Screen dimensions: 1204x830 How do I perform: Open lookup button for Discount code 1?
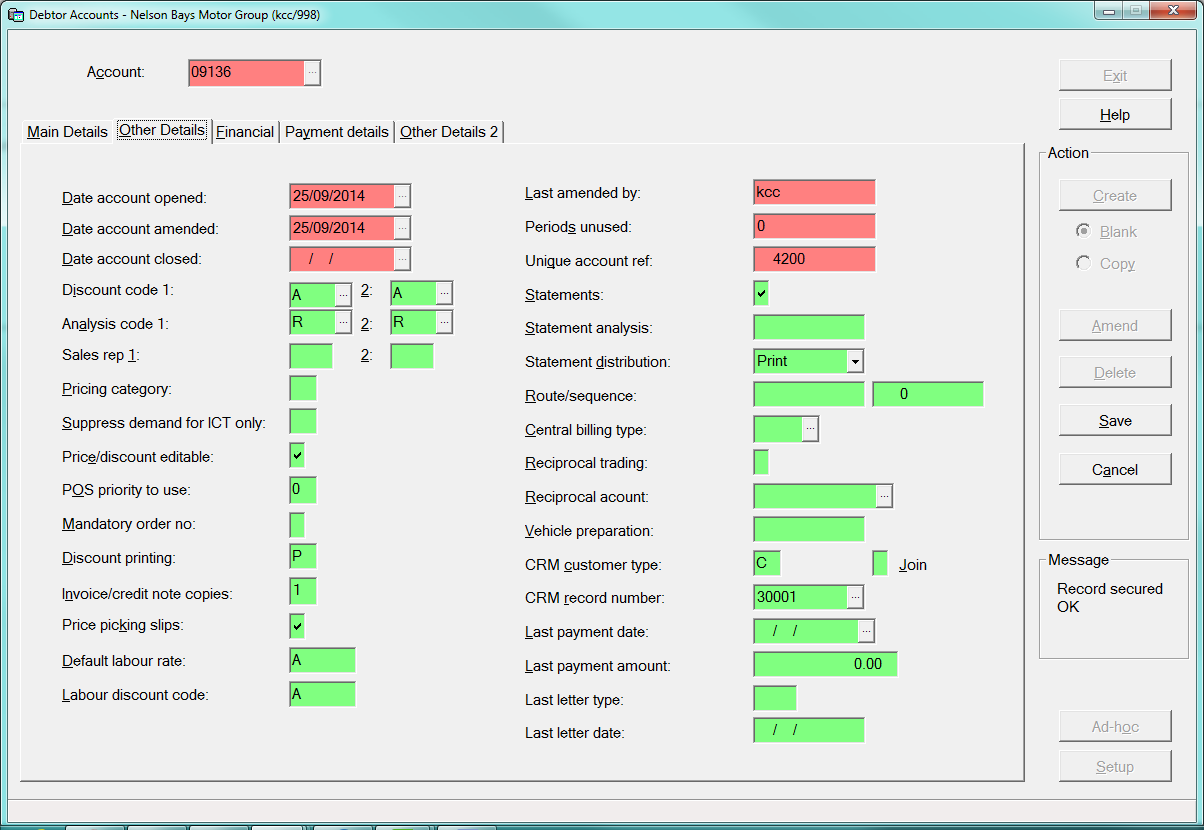343,294
